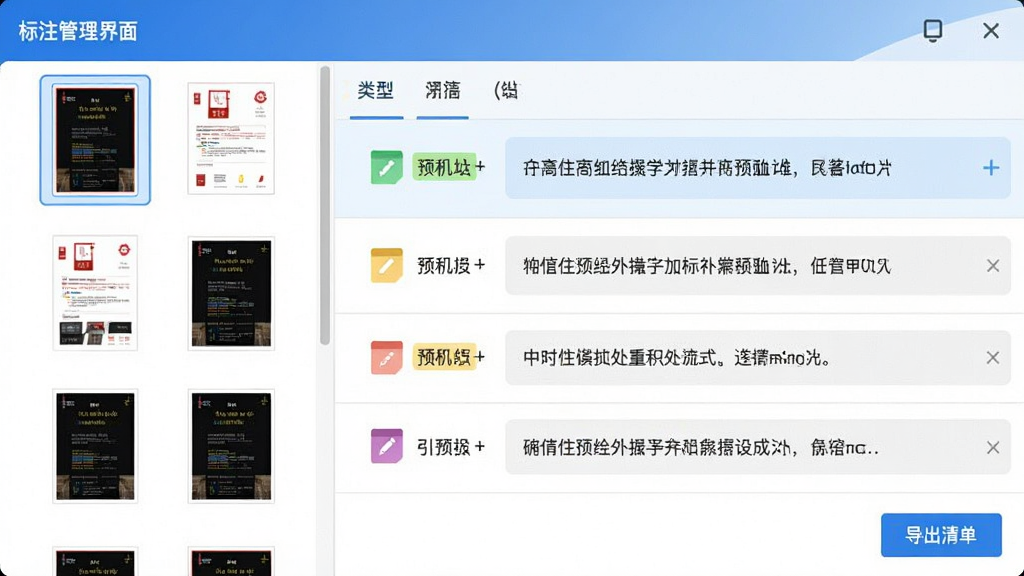The image size is (1024, 576).
Task: Click the text field in the red annotation row
Action: 758,358
